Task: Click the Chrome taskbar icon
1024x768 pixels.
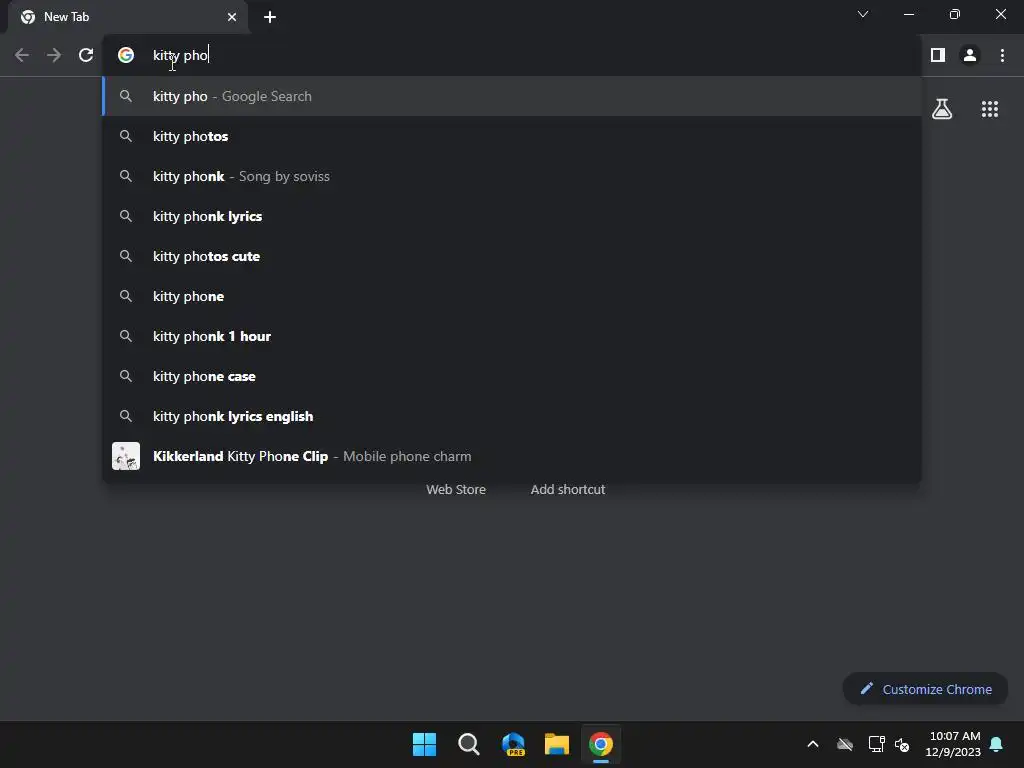Action: pyautogui.click(x=601, y=744)
